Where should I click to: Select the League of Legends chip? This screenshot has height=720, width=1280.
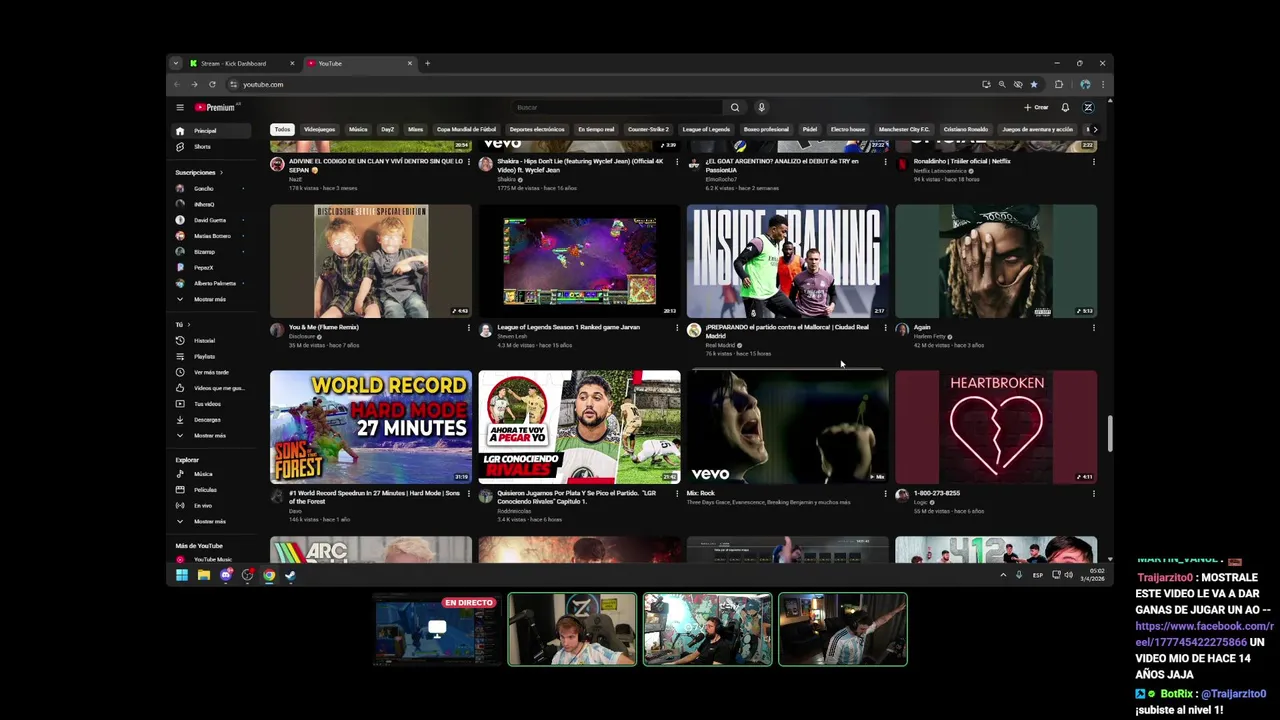point(706,129)
